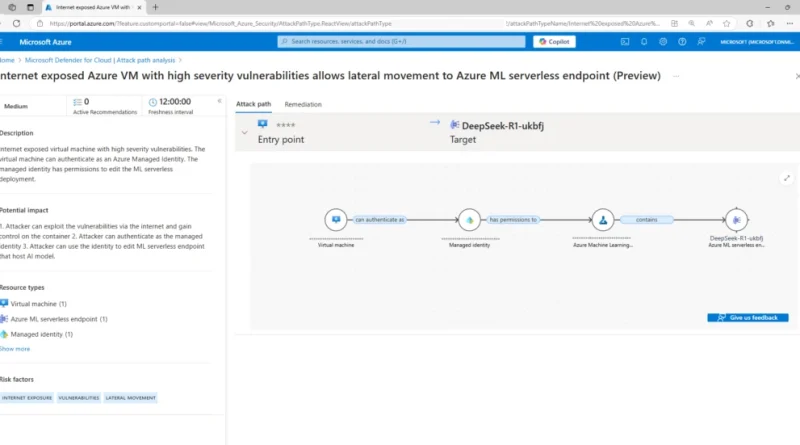Click the Virtual machine (1) resource type
This screenshot has width=800, height=445.
pos(34,304)
